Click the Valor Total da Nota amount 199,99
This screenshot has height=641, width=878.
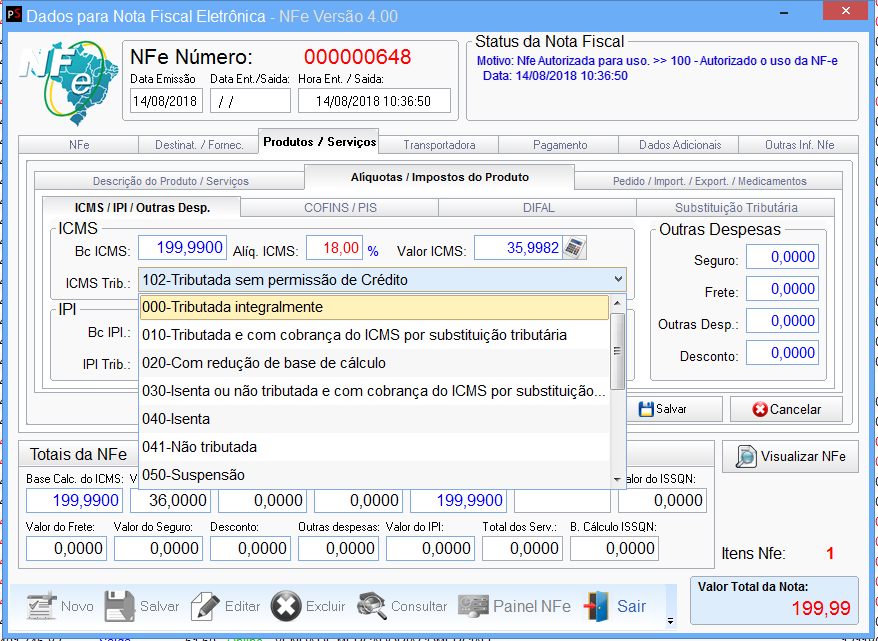[821, 607]
